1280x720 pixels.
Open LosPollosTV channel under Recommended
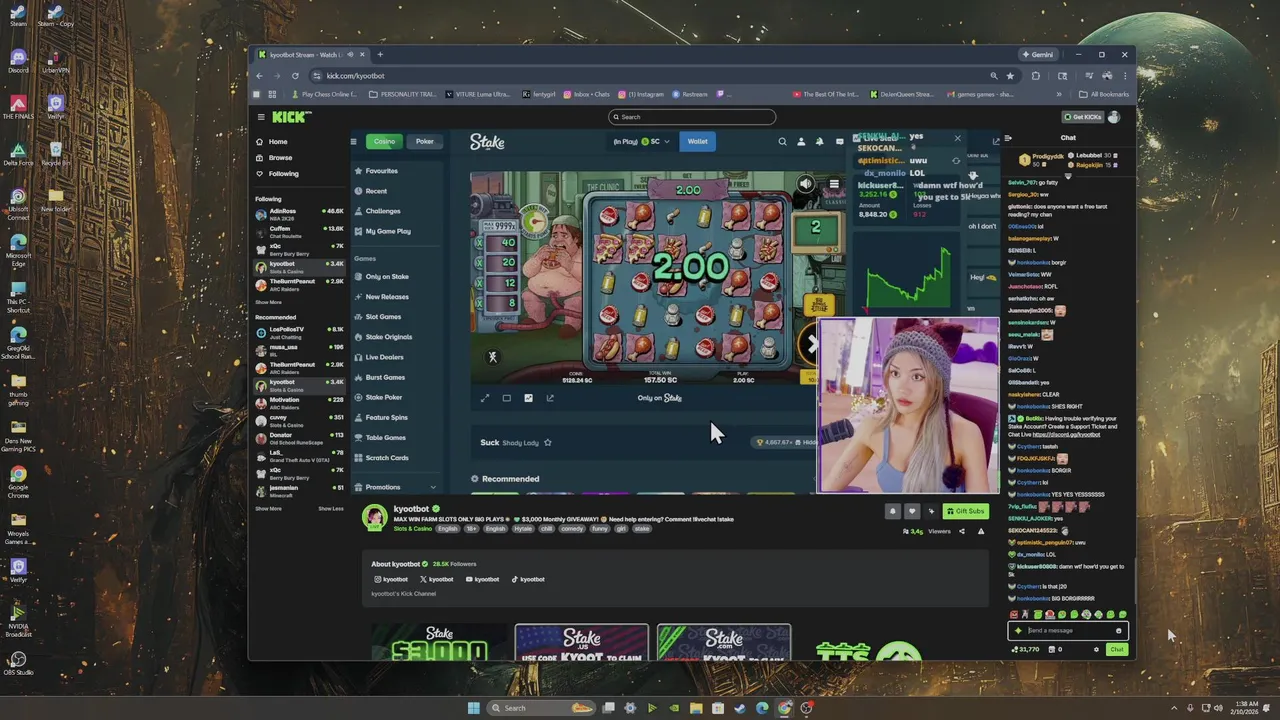click(x=299, y=331)
